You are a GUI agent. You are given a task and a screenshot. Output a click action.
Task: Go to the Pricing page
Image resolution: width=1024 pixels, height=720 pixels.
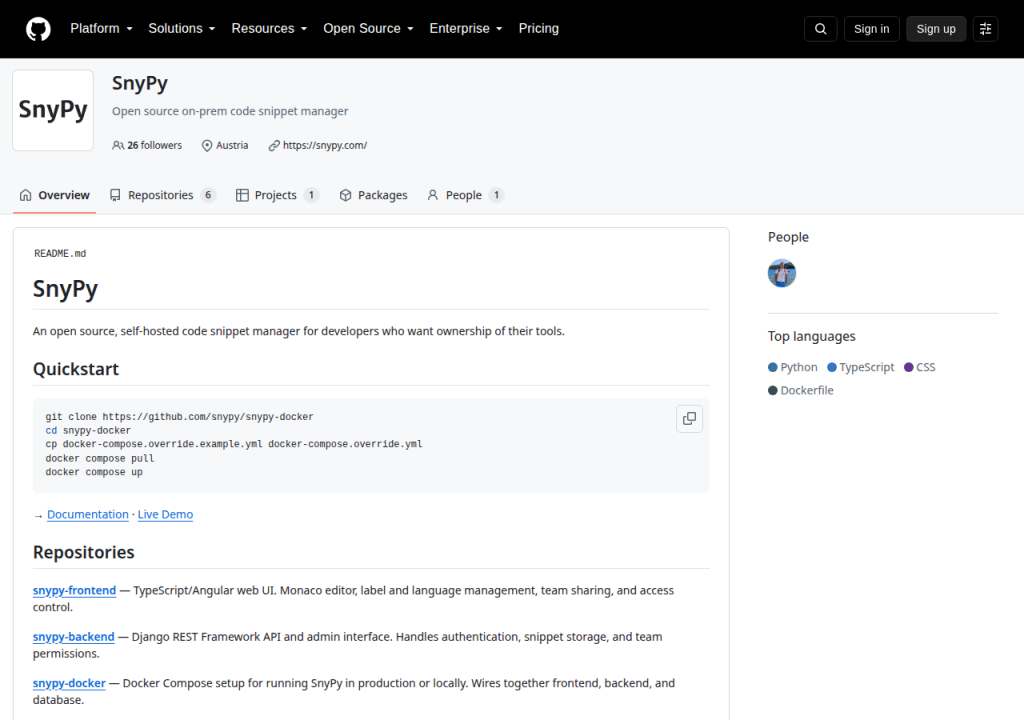(x=539, y=29)
